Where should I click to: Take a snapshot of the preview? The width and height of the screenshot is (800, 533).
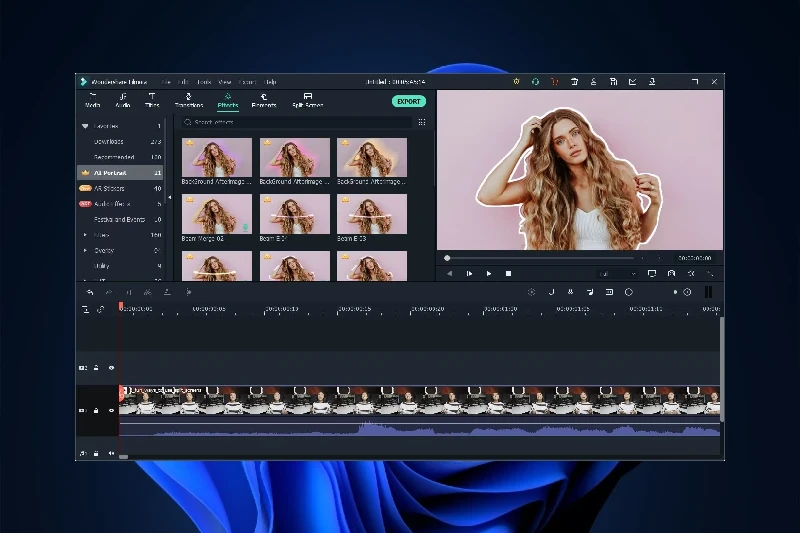(x=671, y=274)
